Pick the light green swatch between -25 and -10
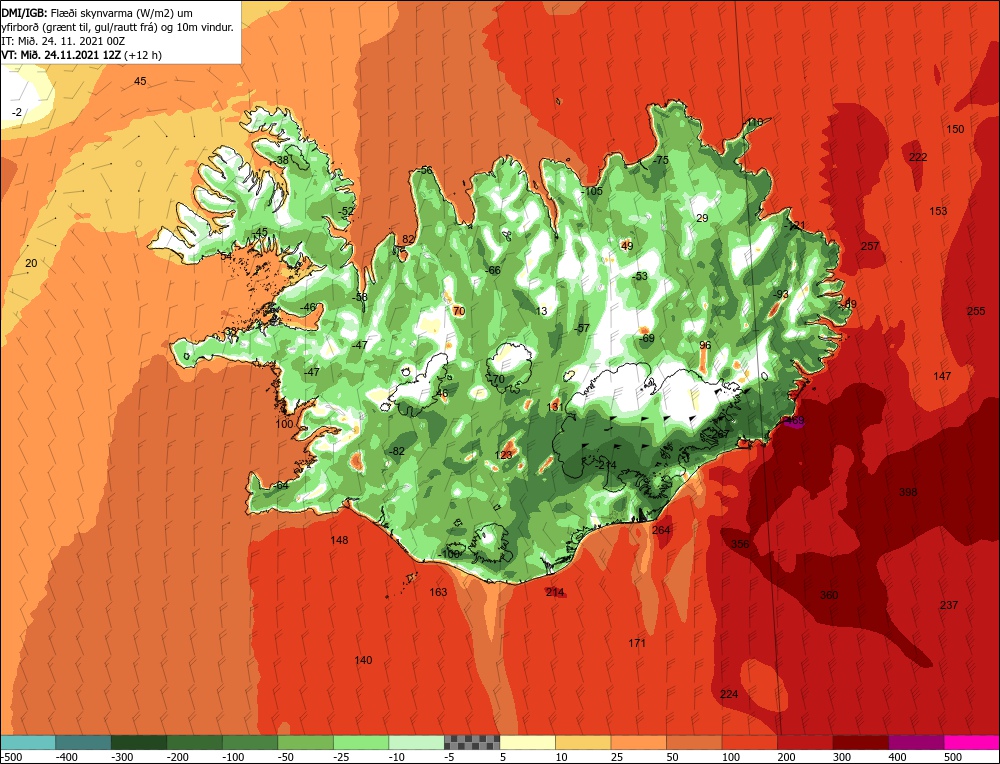The image size is (1000, 764). tap(361, 742)
